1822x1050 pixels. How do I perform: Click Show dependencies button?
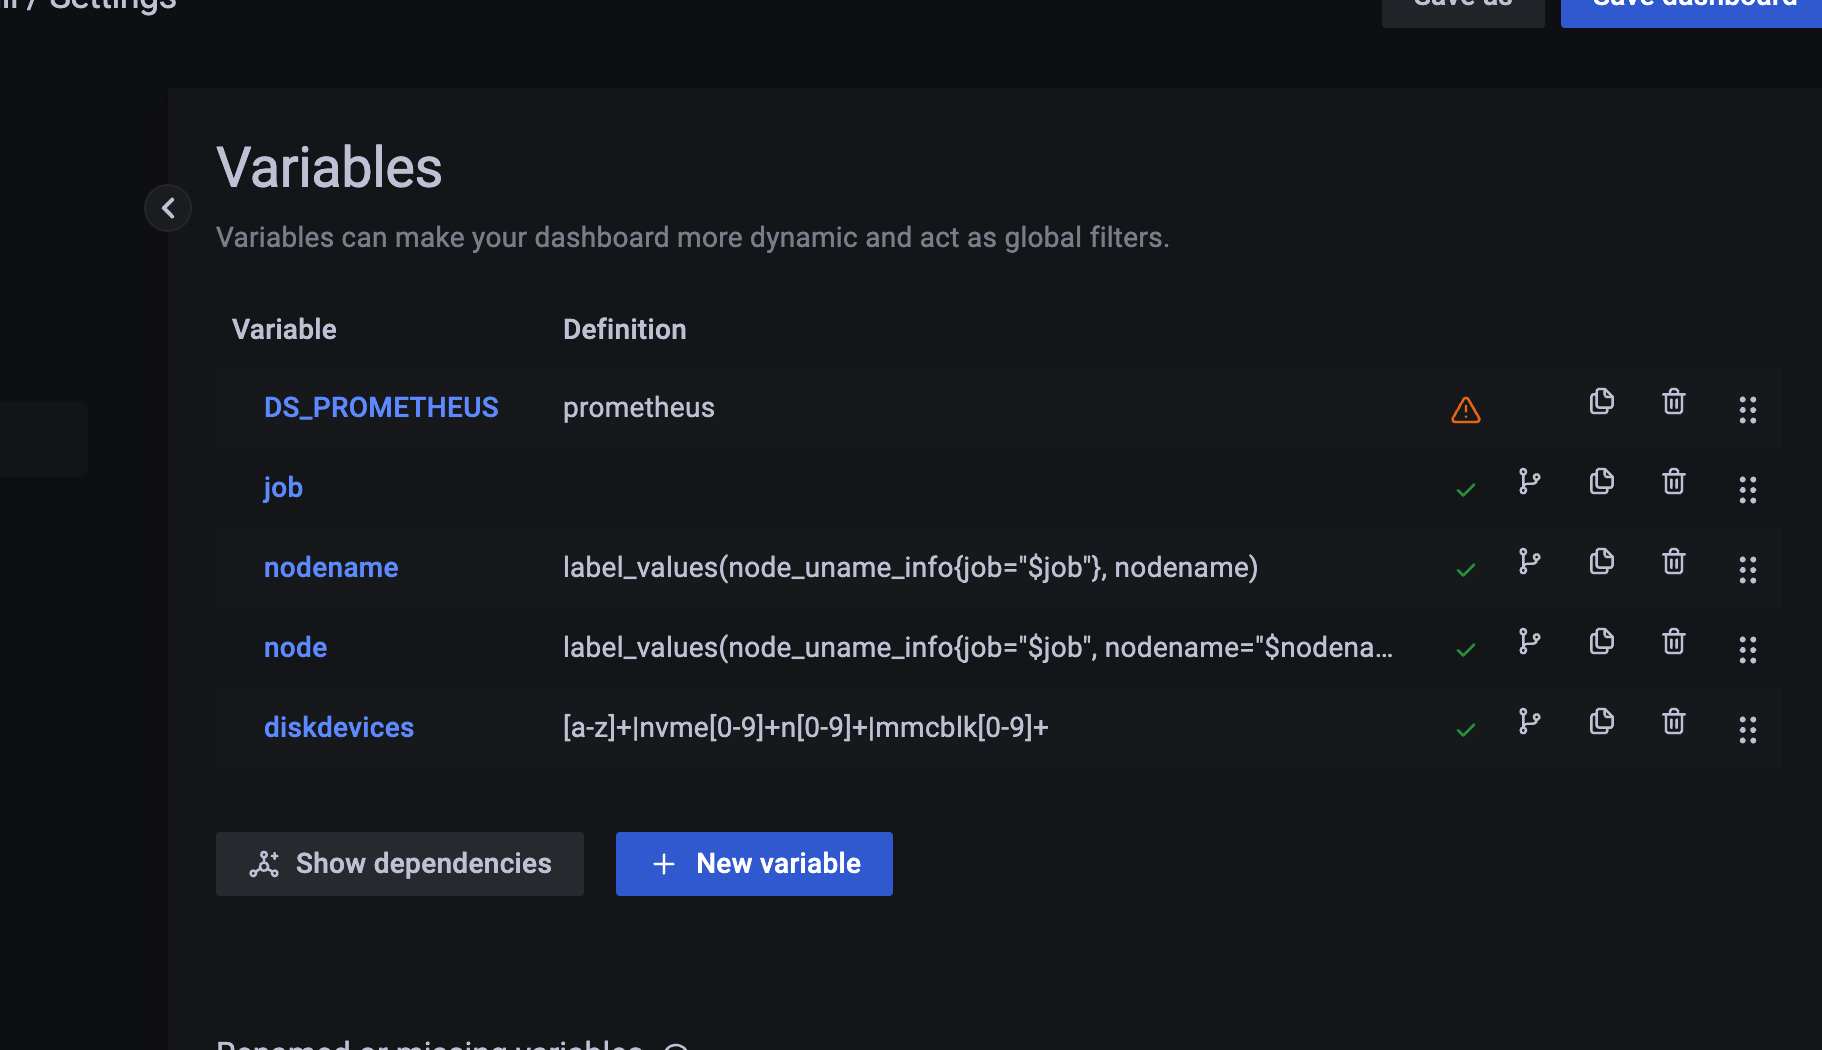tap(400, 864)
